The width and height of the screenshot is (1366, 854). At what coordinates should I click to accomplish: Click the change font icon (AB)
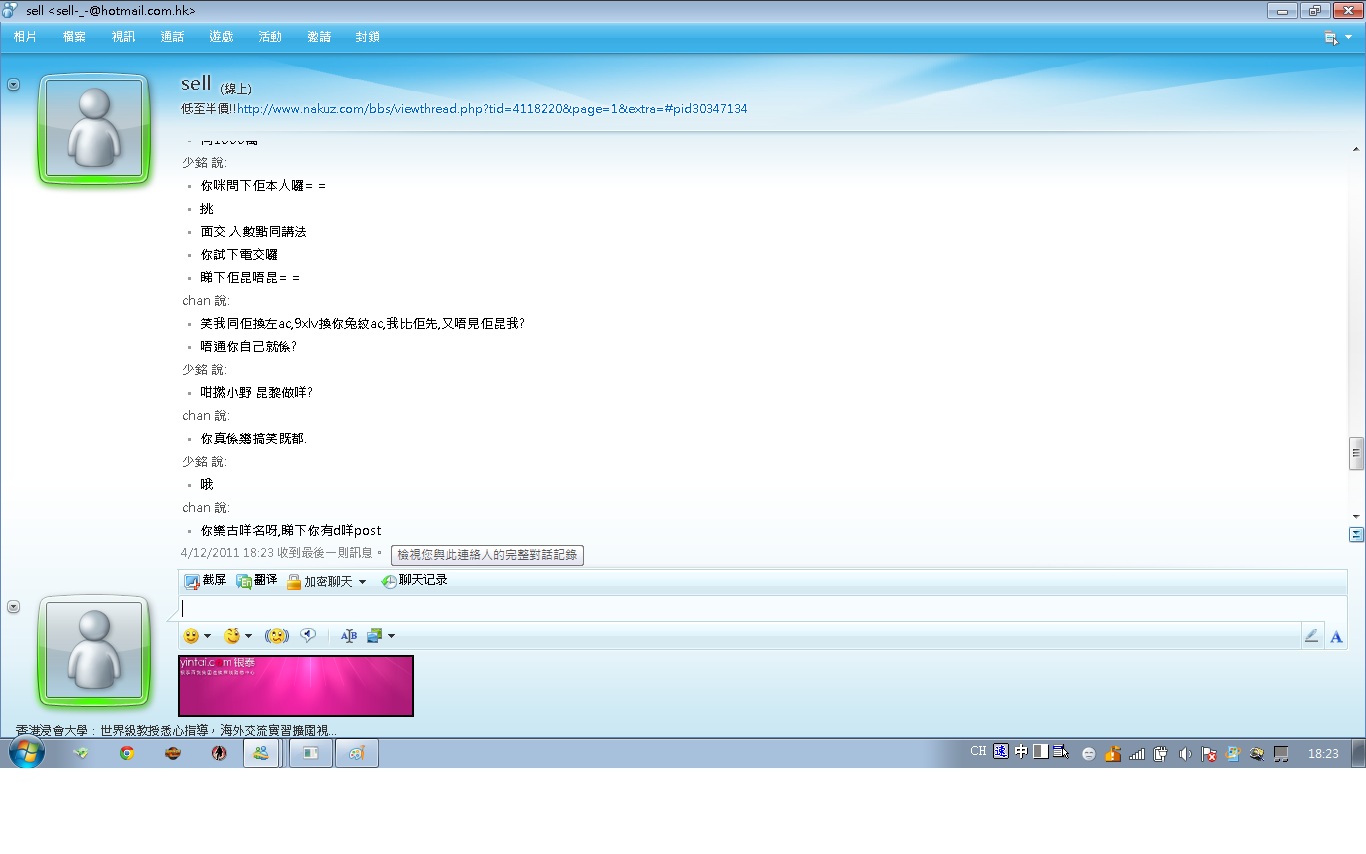pos(349,636)
